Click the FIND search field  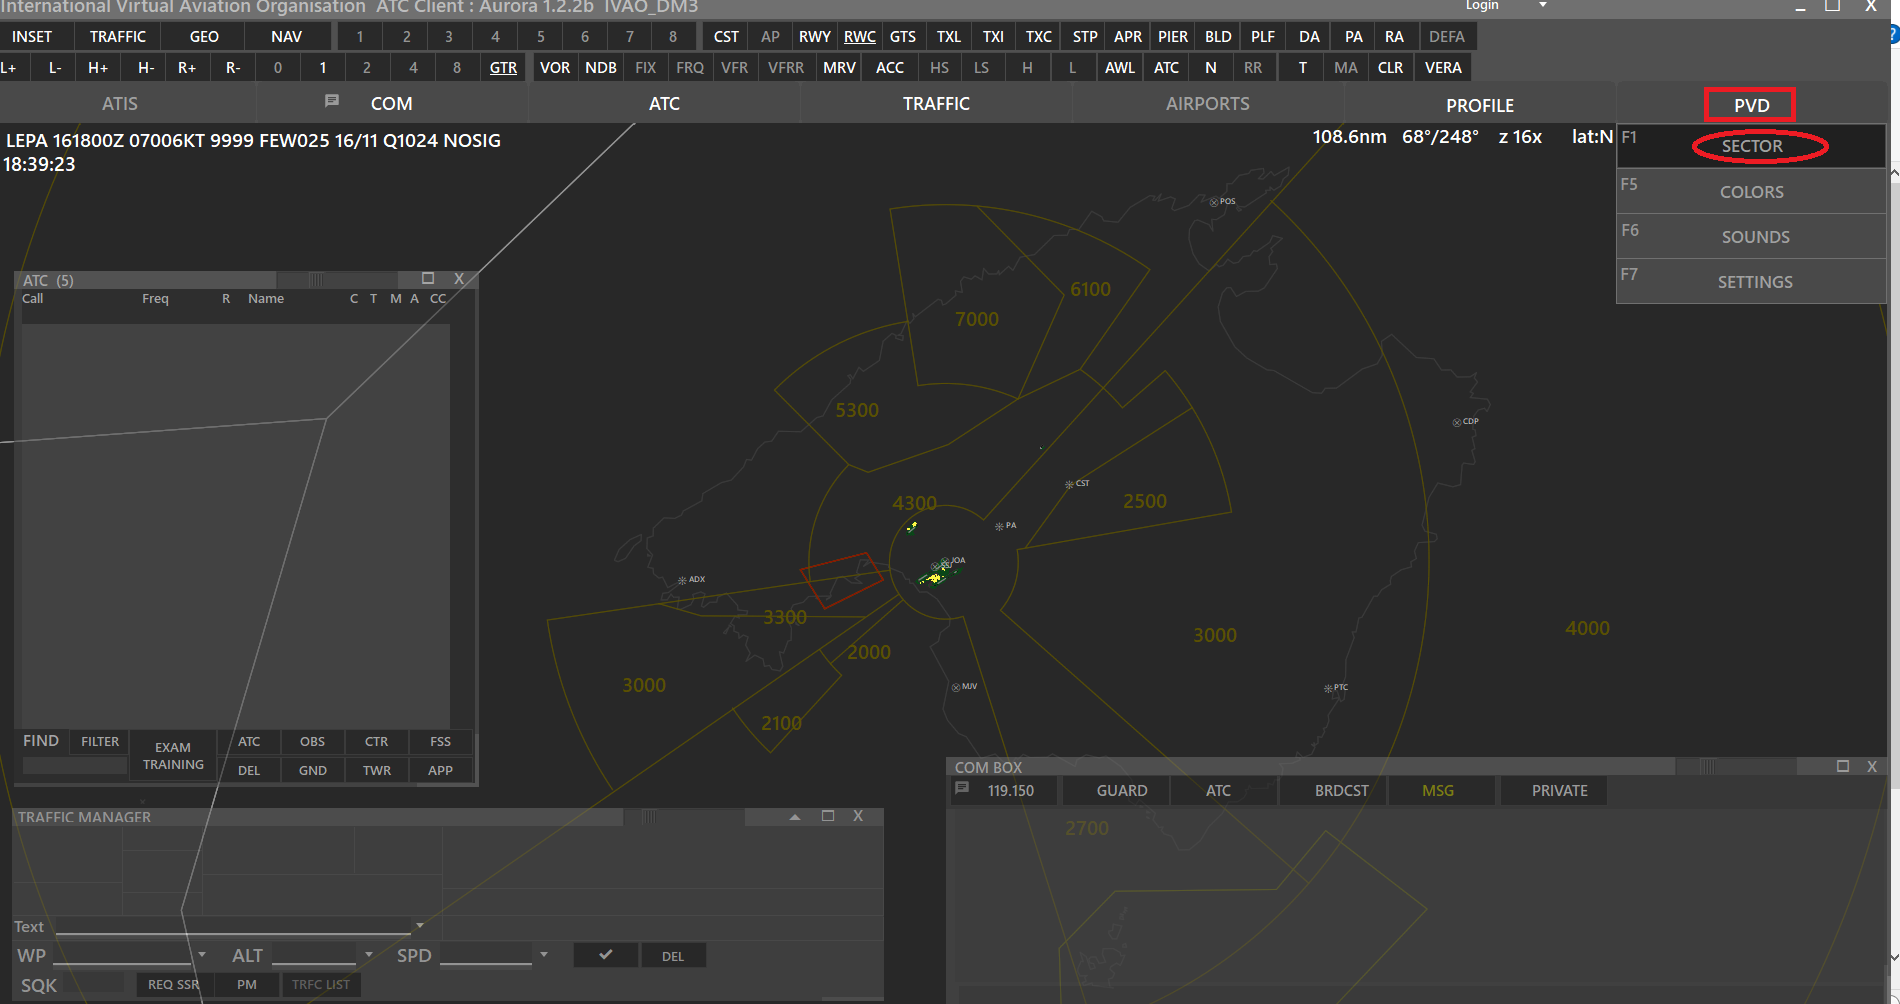(x=76, y=765)
